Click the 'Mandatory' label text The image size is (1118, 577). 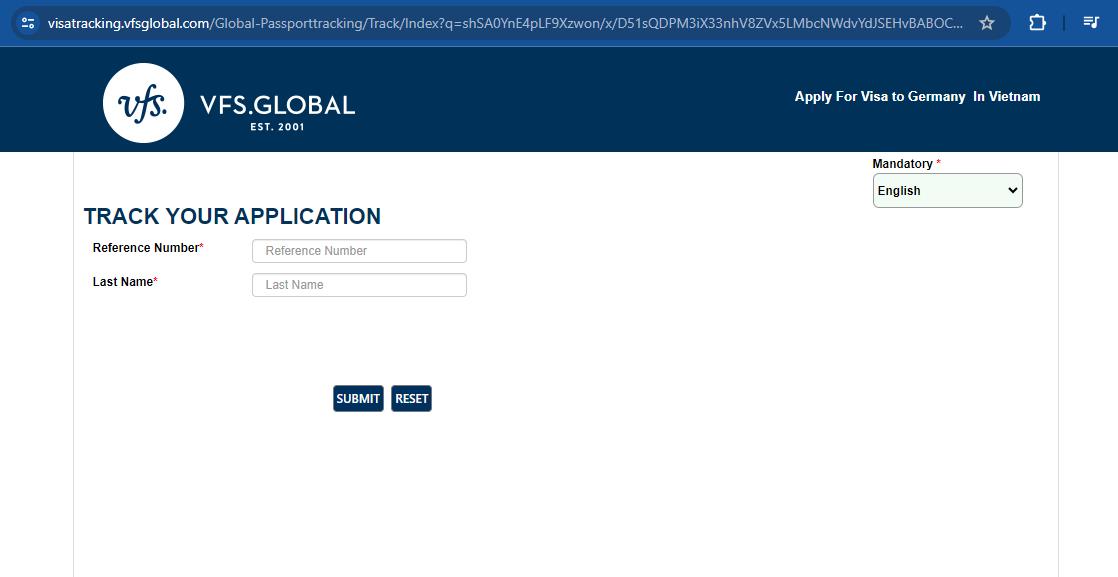click(x=902, y=163)
